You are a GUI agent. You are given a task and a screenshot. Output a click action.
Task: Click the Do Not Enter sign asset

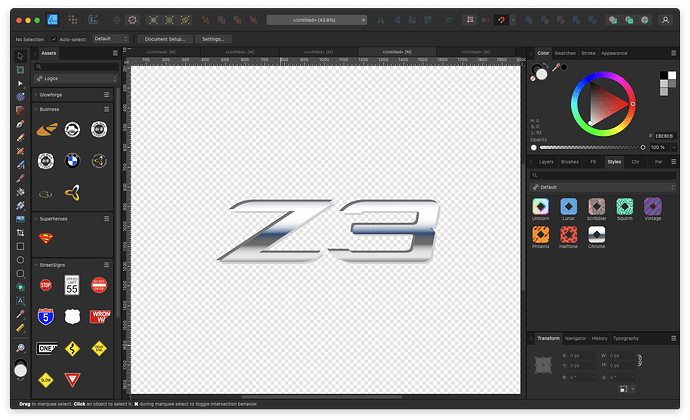coord(99,285)
